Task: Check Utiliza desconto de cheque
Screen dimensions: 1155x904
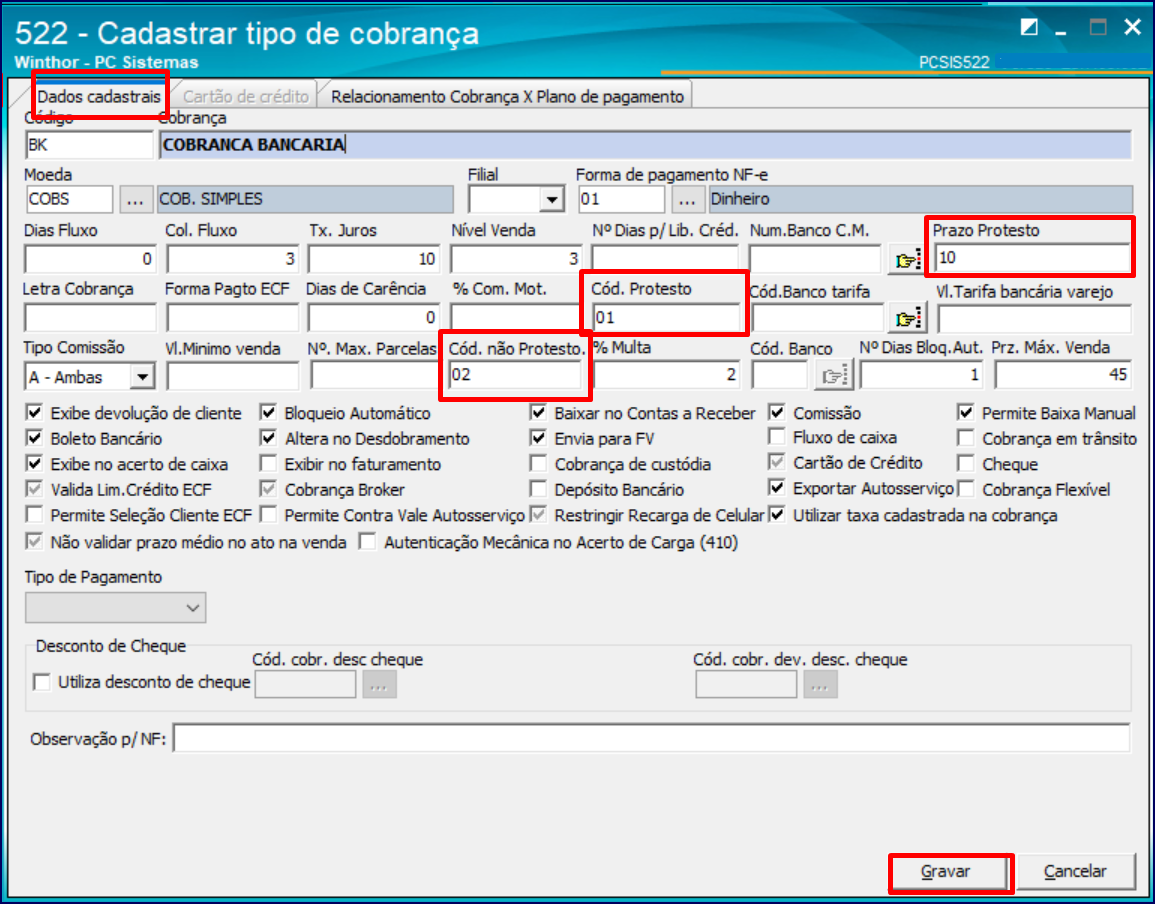Action: coord(42,682)
